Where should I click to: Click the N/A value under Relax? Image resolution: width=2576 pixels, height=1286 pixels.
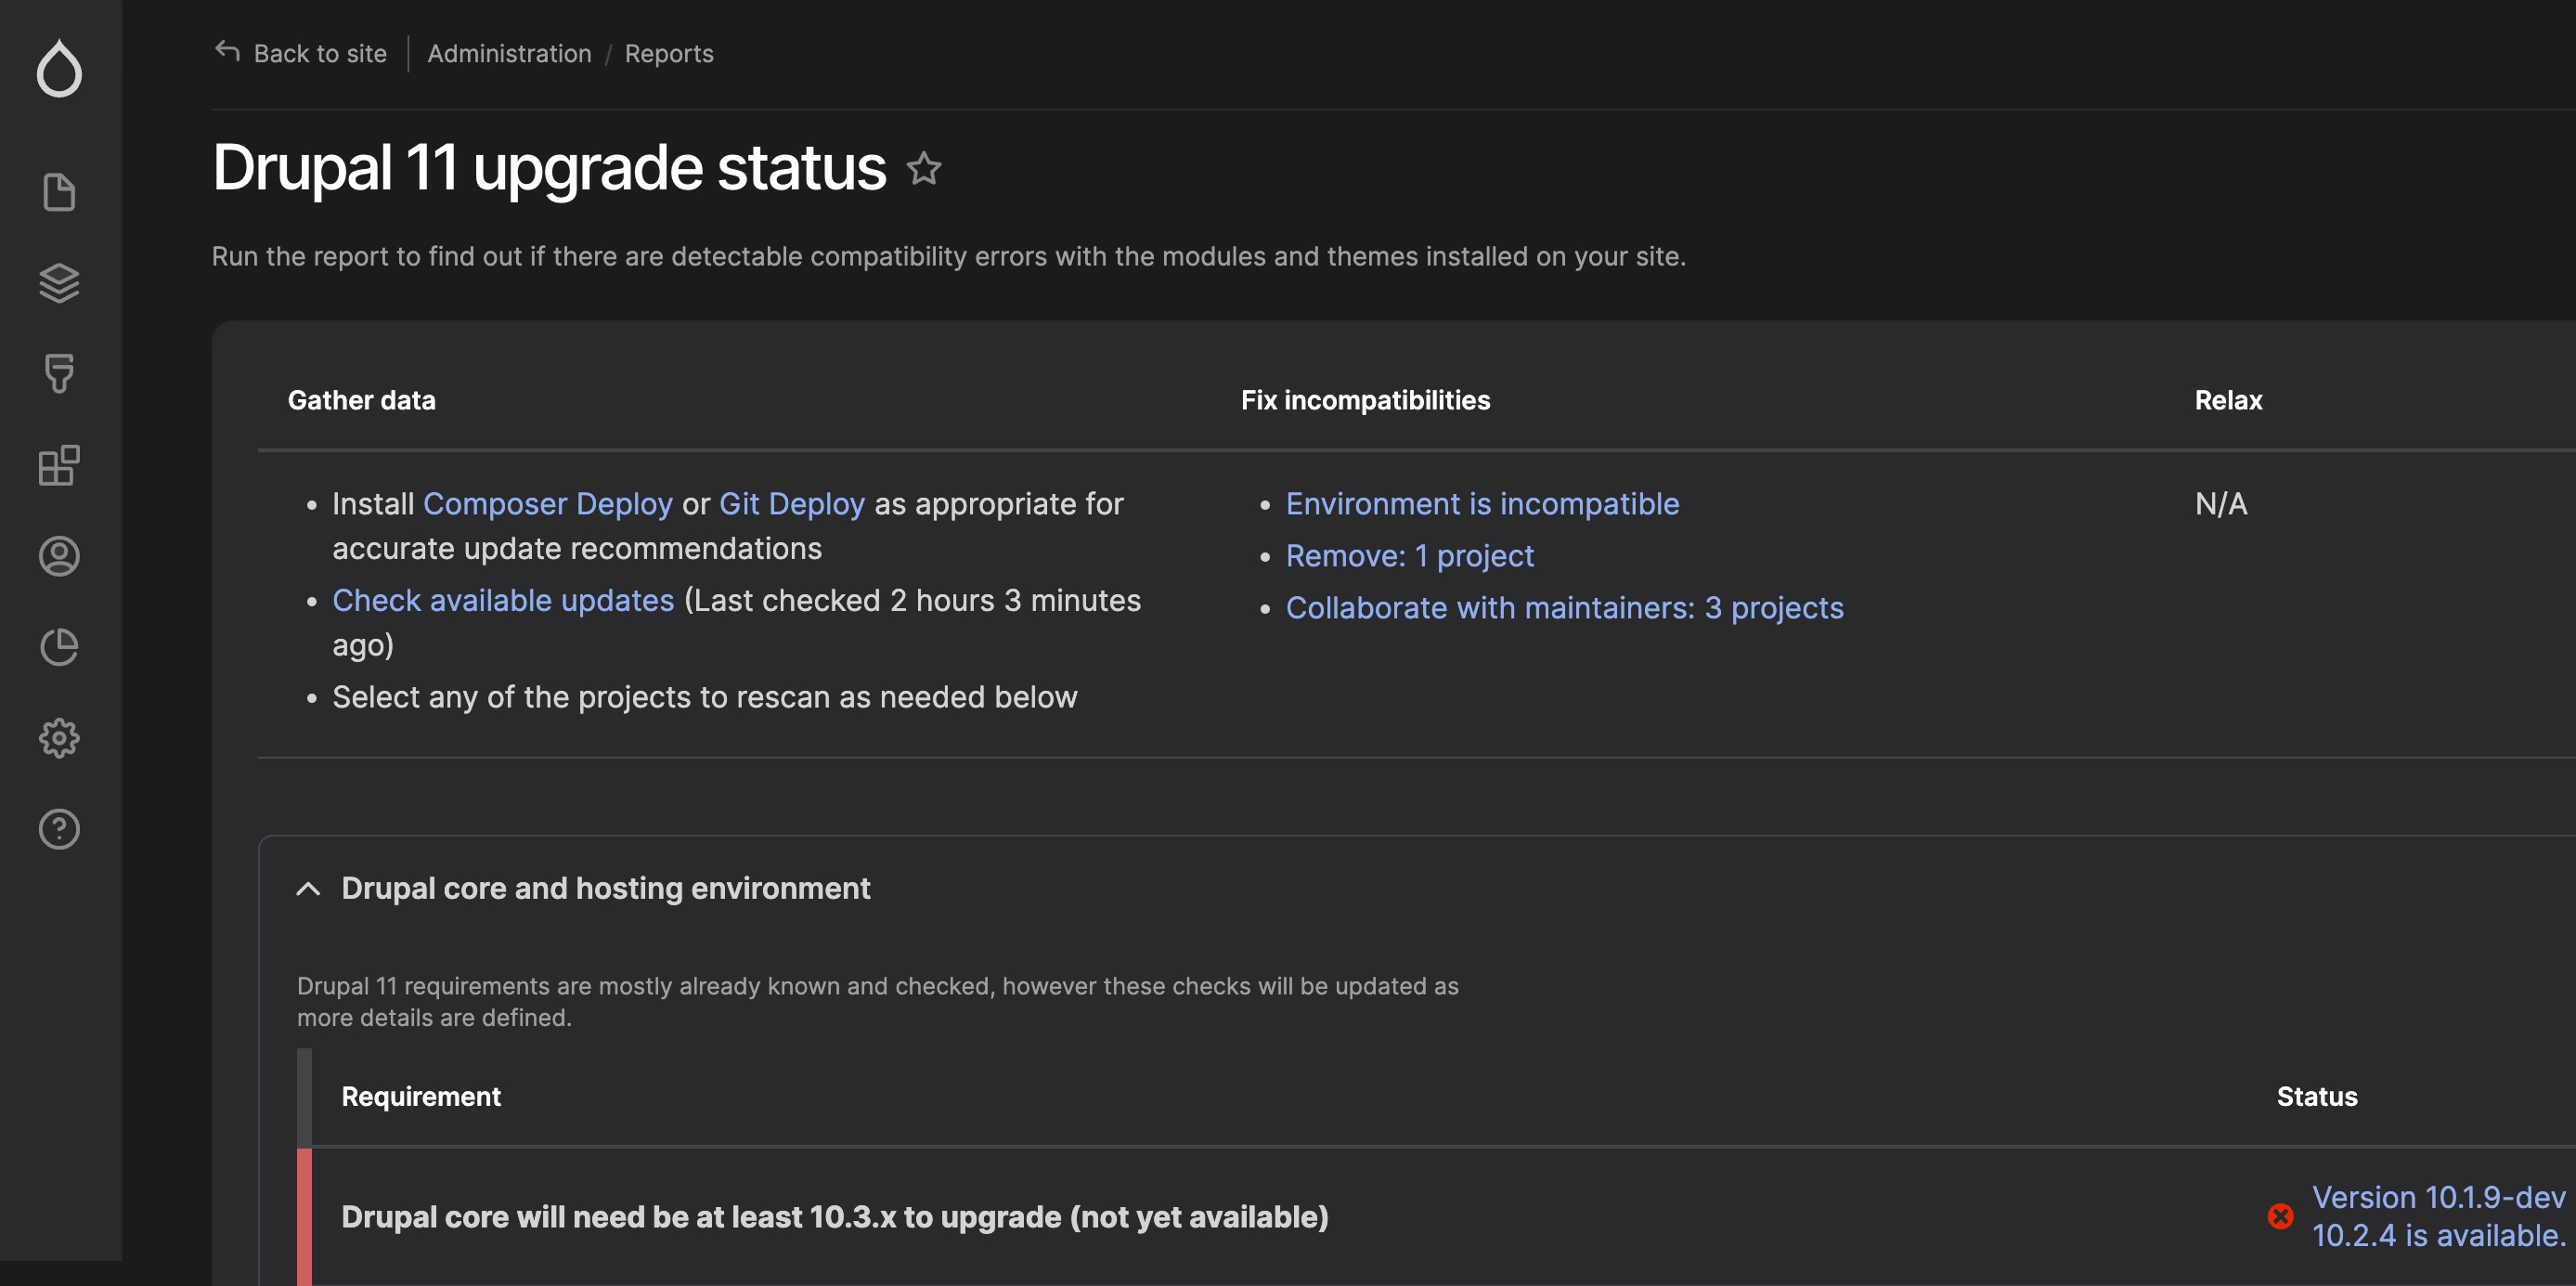2221,503
